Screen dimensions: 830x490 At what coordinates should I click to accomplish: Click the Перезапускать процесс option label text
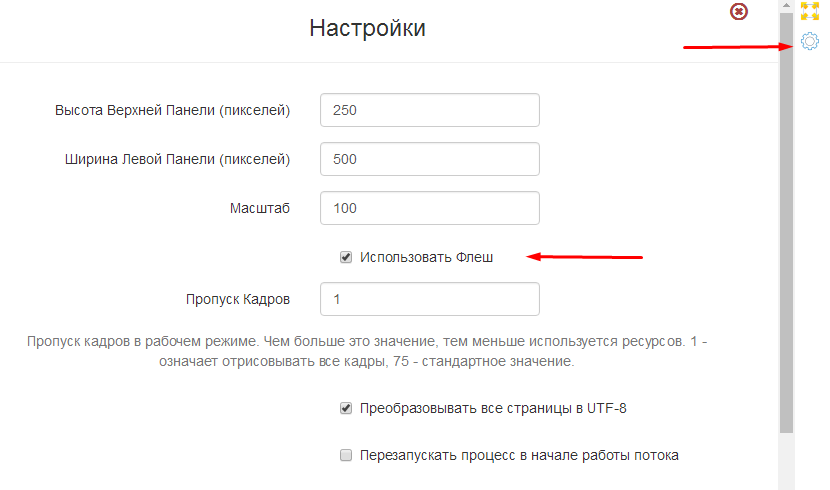[519, 455]
